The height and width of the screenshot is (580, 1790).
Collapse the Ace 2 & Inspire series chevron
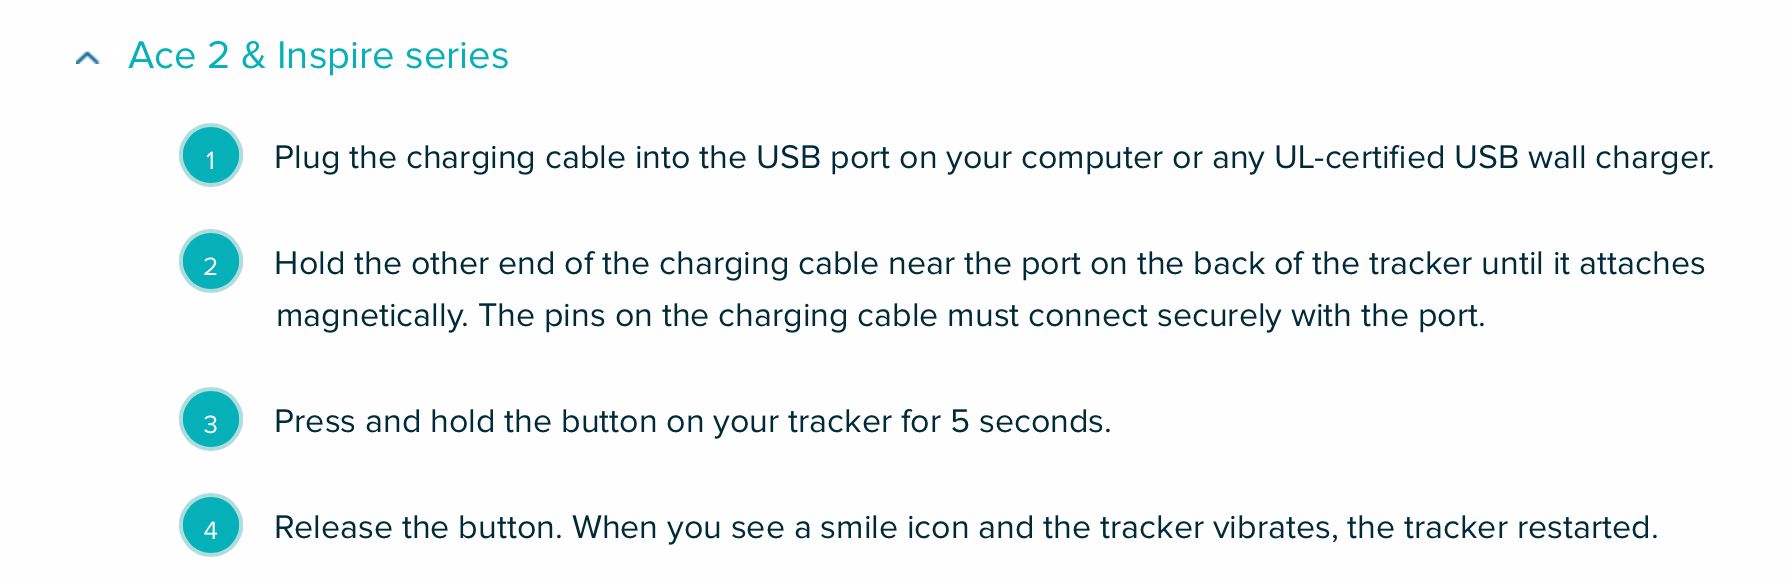(x=88, y=58)
